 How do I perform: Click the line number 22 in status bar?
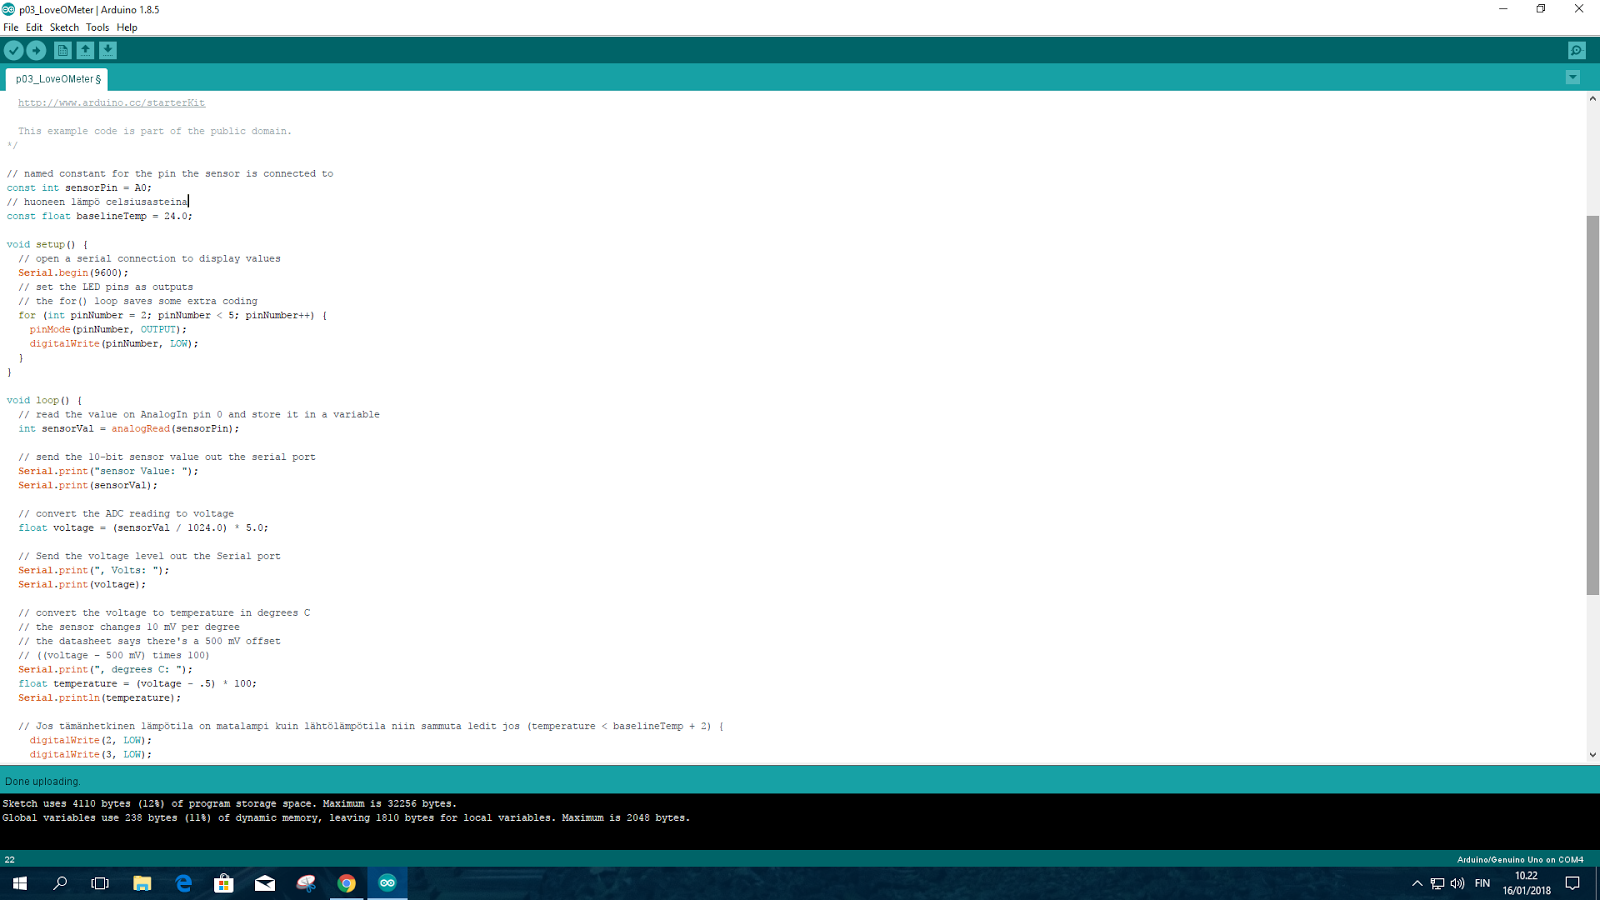click(x=10, y=859)
